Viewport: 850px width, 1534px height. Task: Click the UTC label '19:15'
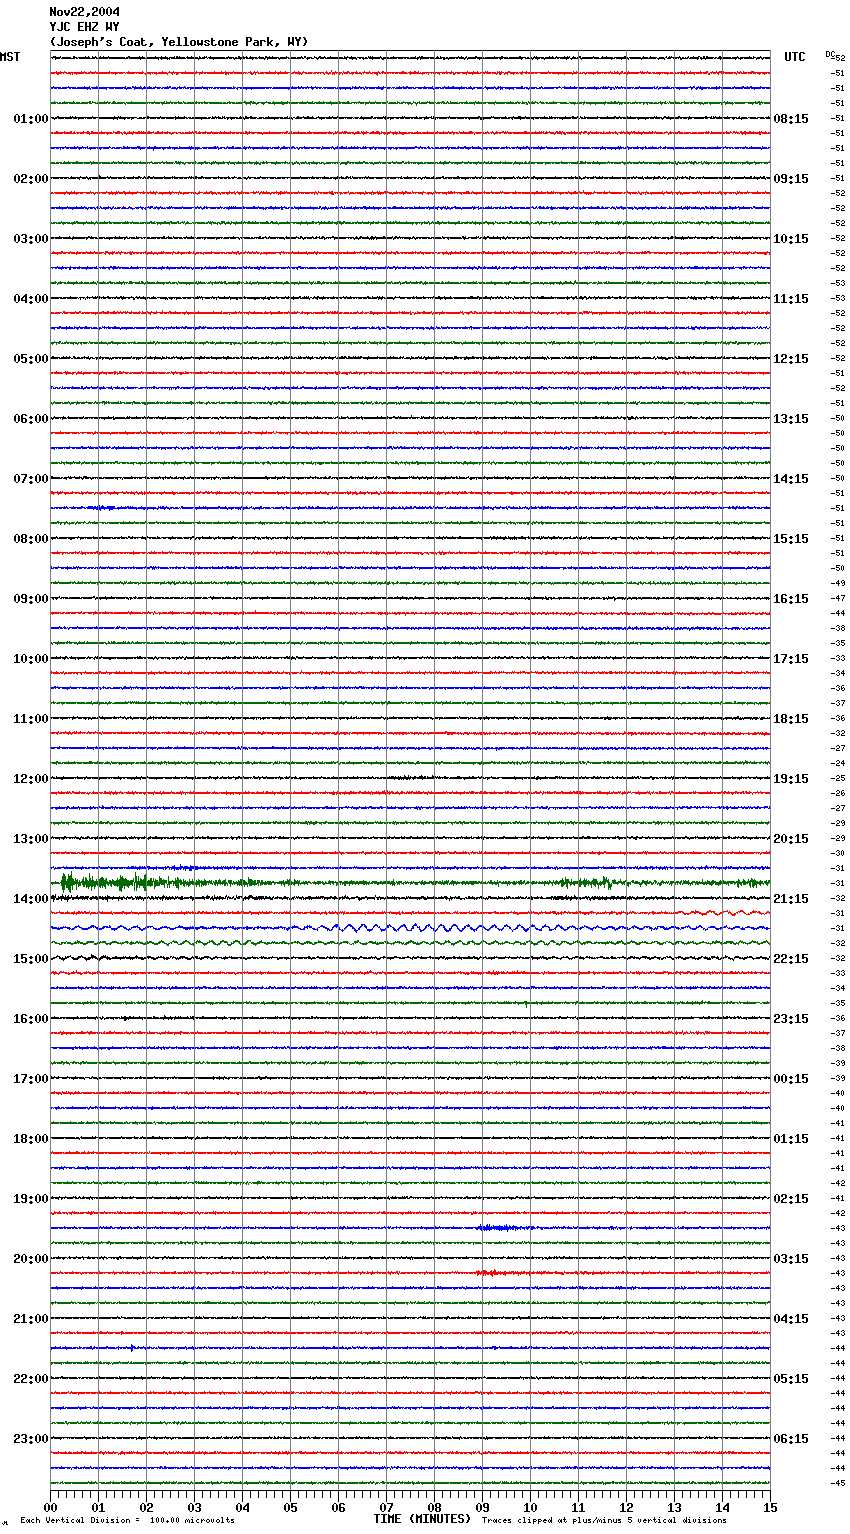(x=791, y=779)
